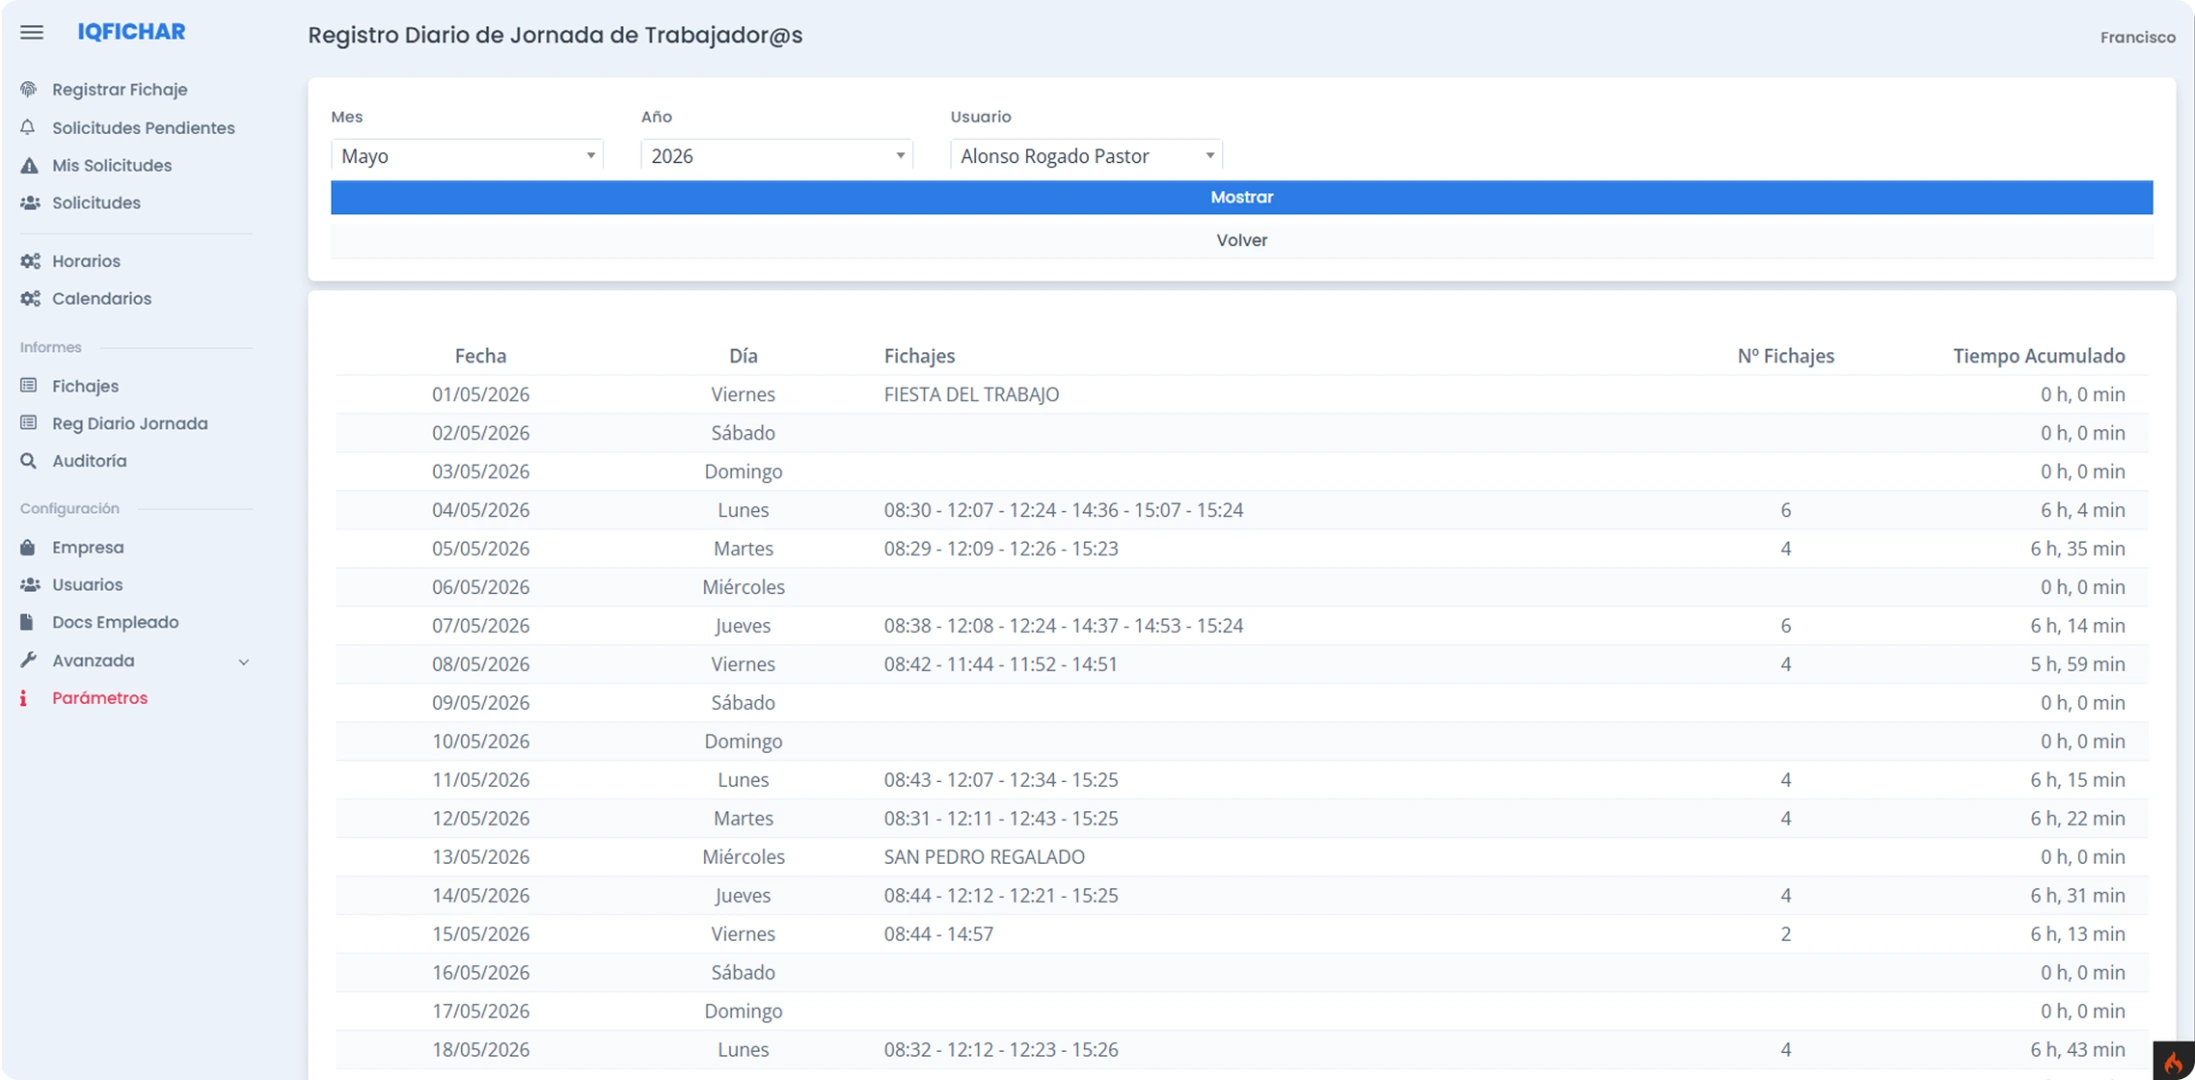Click the gears icon next to Horarios

[x=30, y=261]
